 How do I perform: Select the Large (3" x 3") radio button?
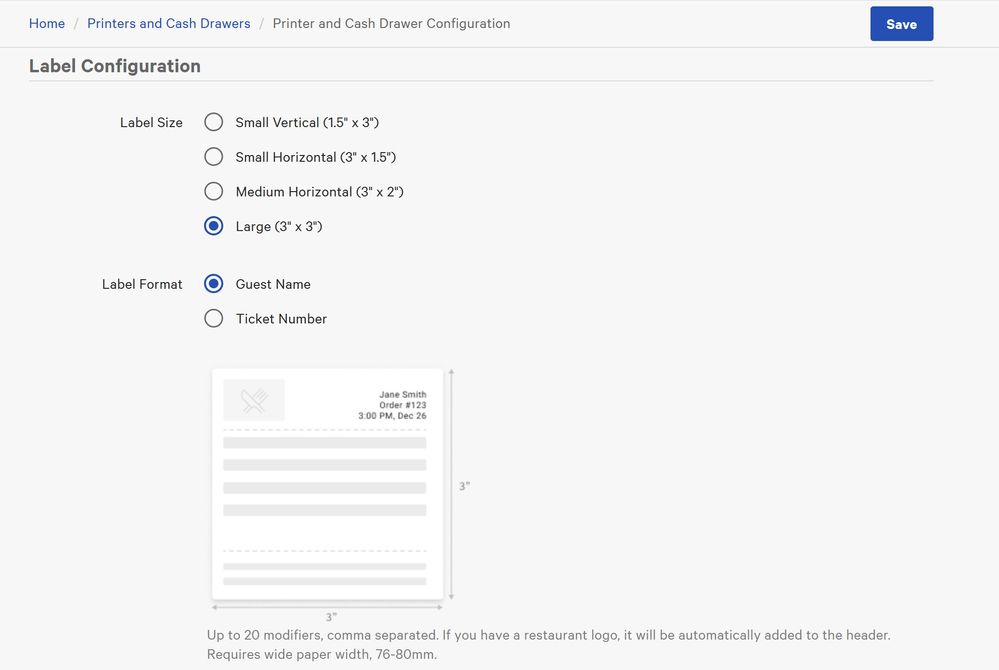coord(213,226)
